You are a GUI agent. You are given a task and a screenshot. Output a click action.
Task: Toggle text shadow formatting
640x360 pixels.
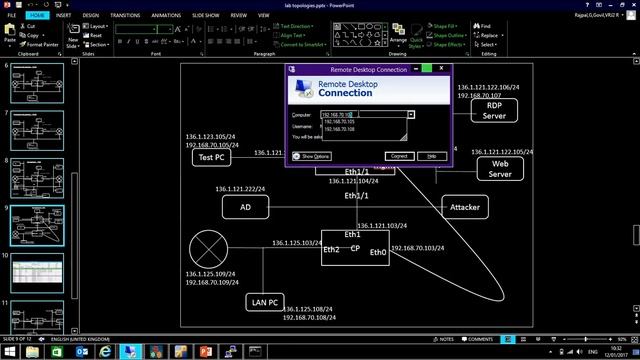[x=146, y=42]
